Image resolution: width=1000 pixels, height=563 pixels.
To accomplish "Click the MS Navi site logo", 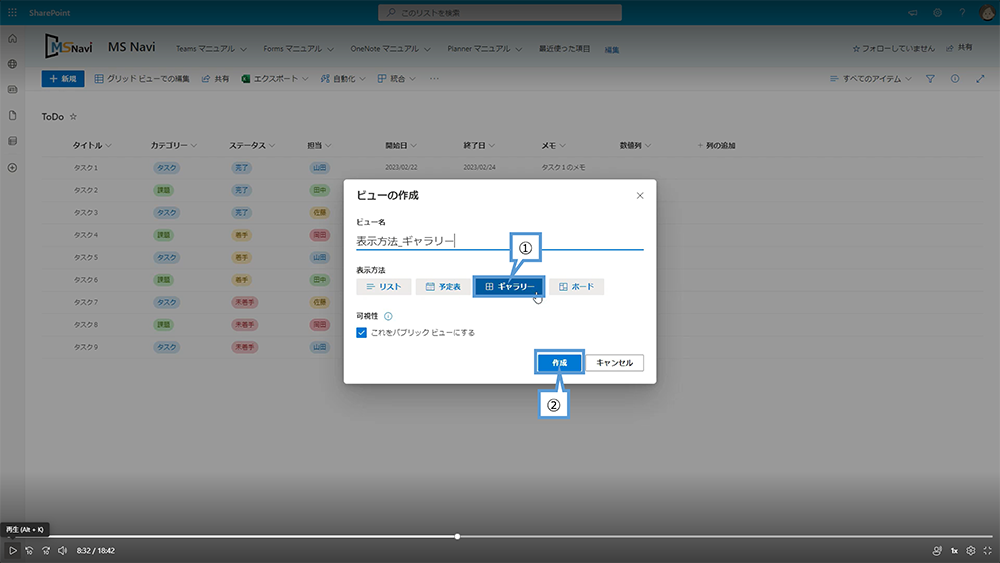I will click(x=69, y=47).
